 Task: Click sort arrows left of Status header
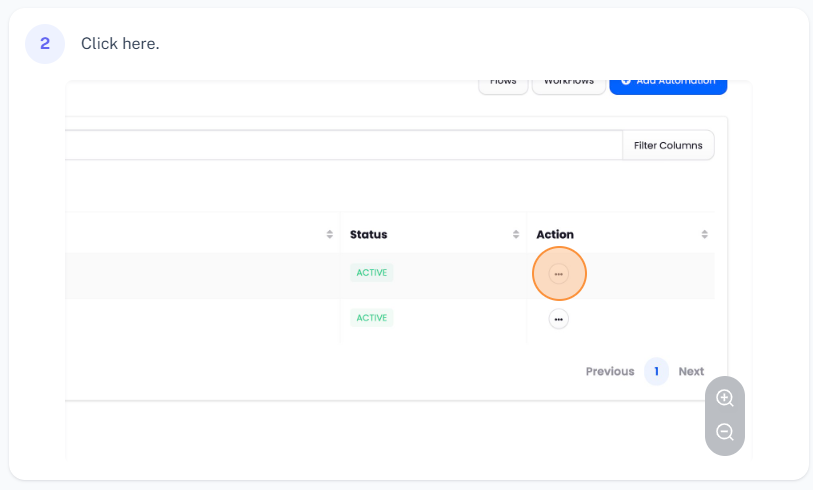pos(330,235)
